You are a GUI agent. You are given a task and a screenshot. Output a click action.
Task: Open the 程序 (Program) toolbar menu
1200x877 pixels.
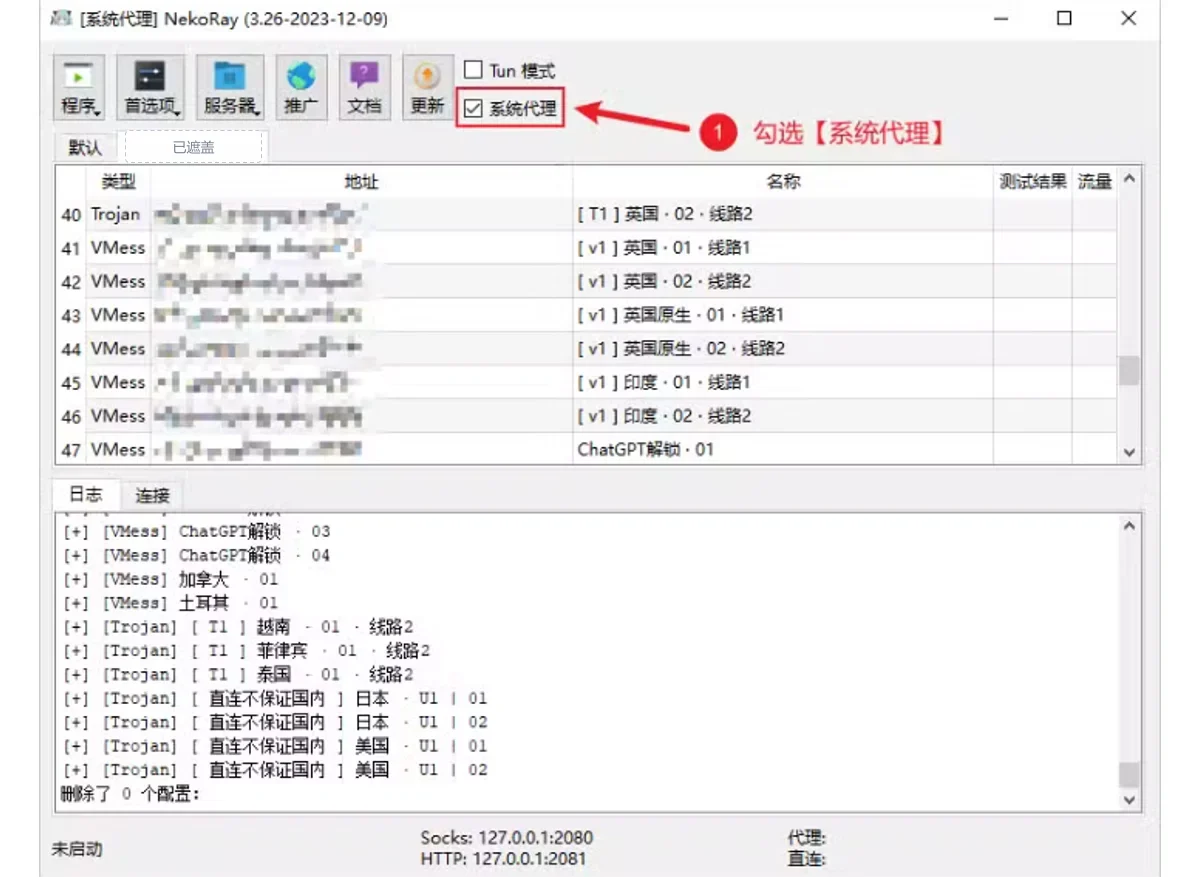(79, 88)
